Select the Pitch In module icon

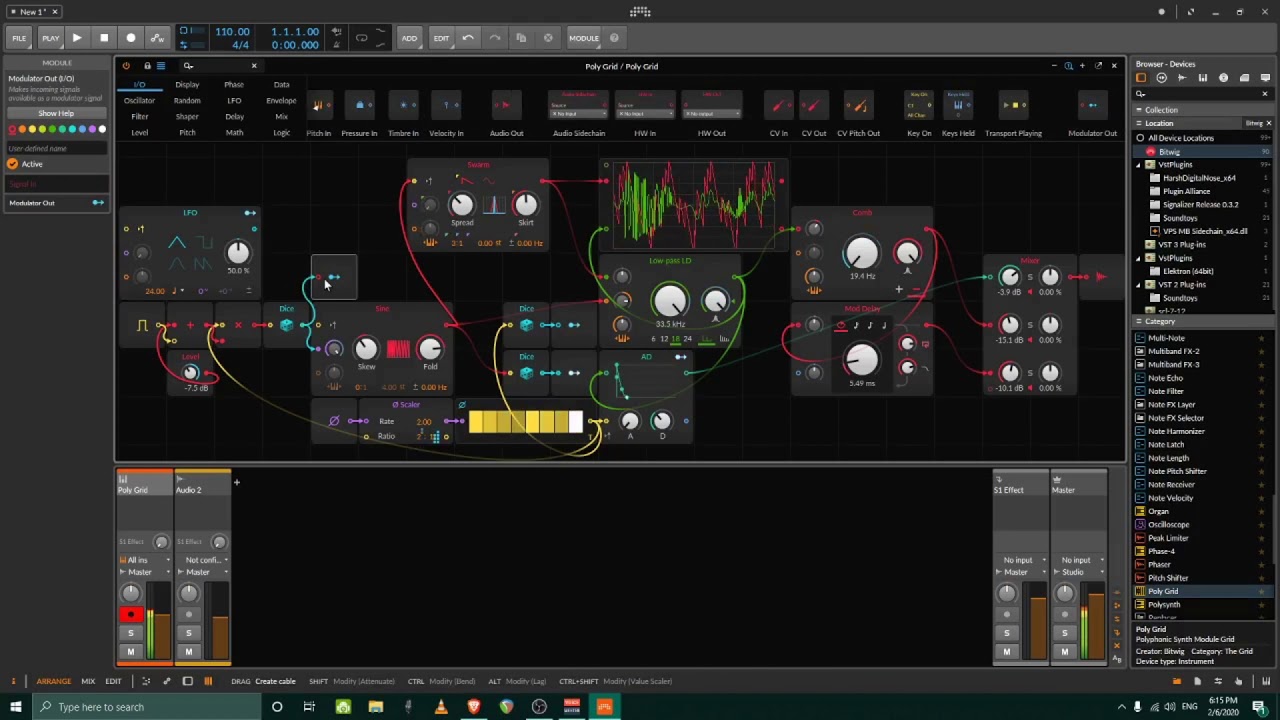318,106
